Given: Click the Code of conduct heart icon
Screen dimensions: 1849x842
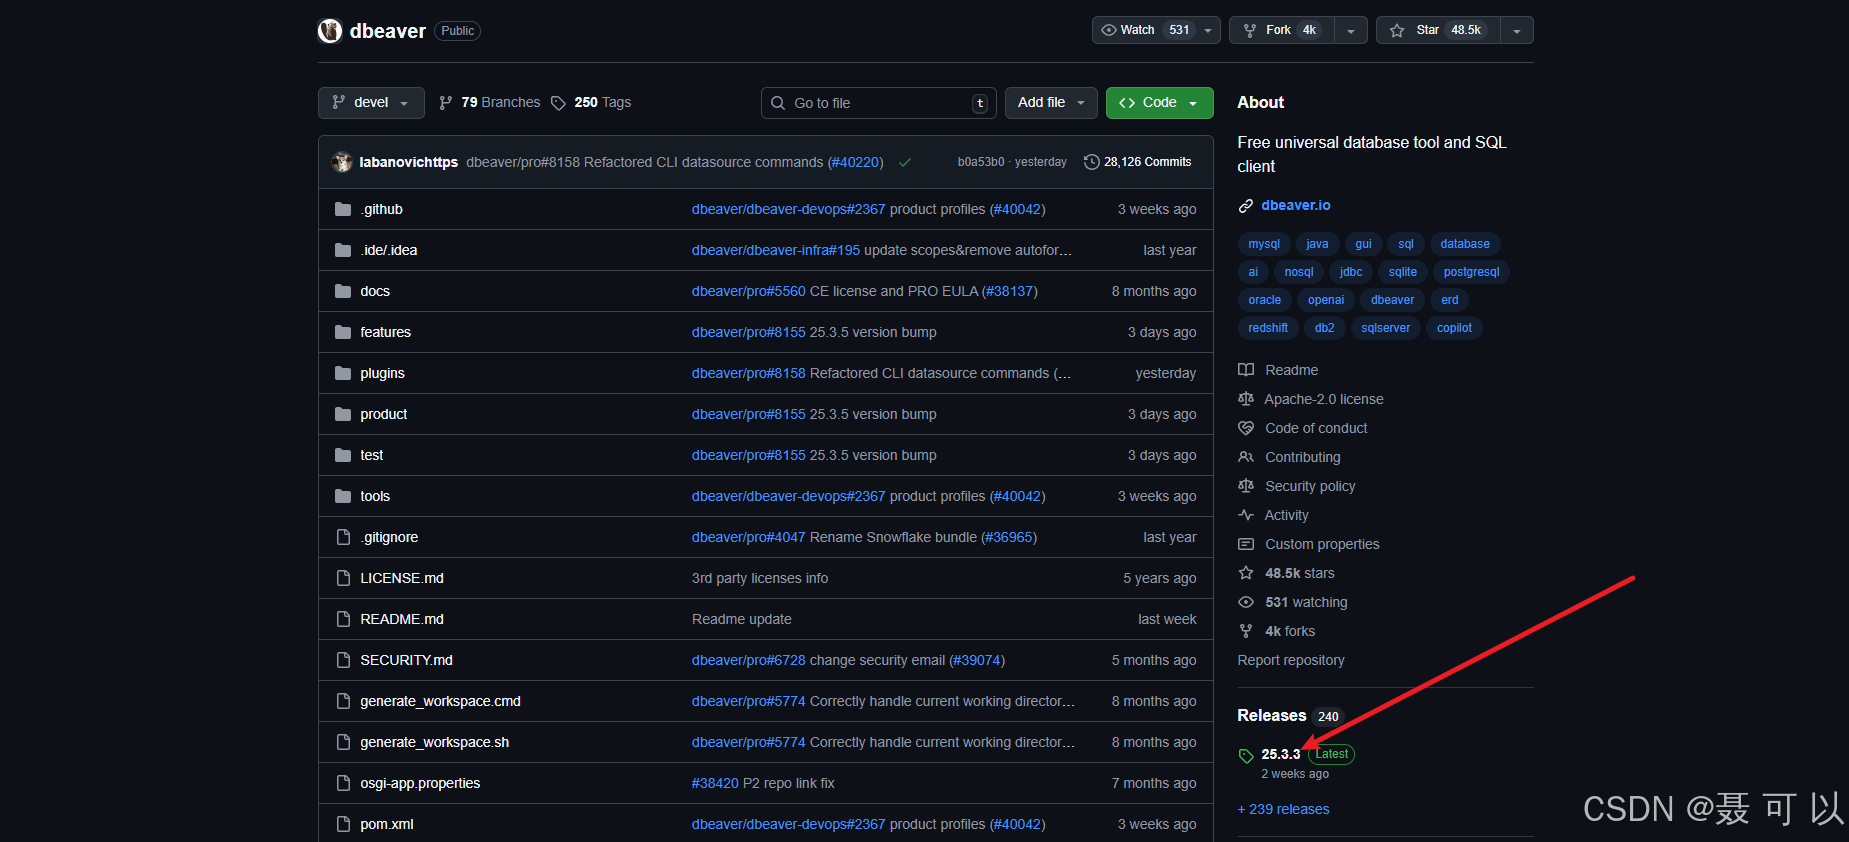Looking at the screenshot, I should [x=1246, y=428].
